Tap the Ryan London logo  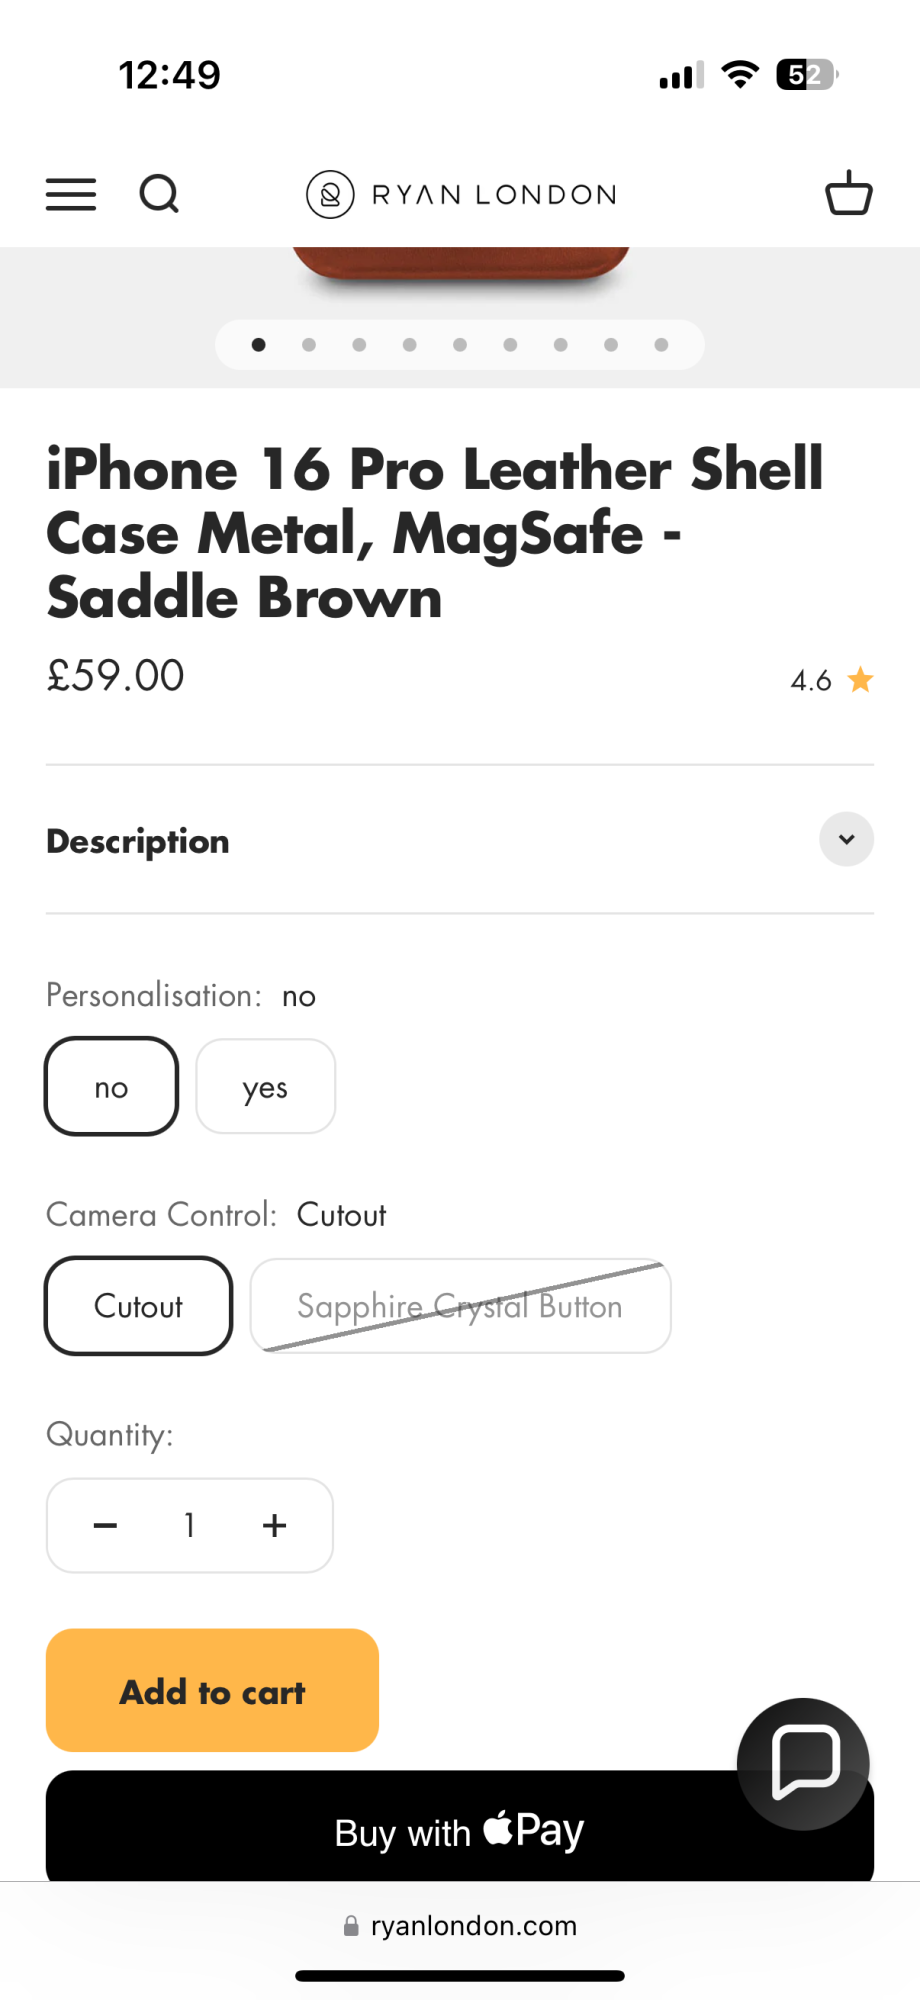[x=461, y=194]
